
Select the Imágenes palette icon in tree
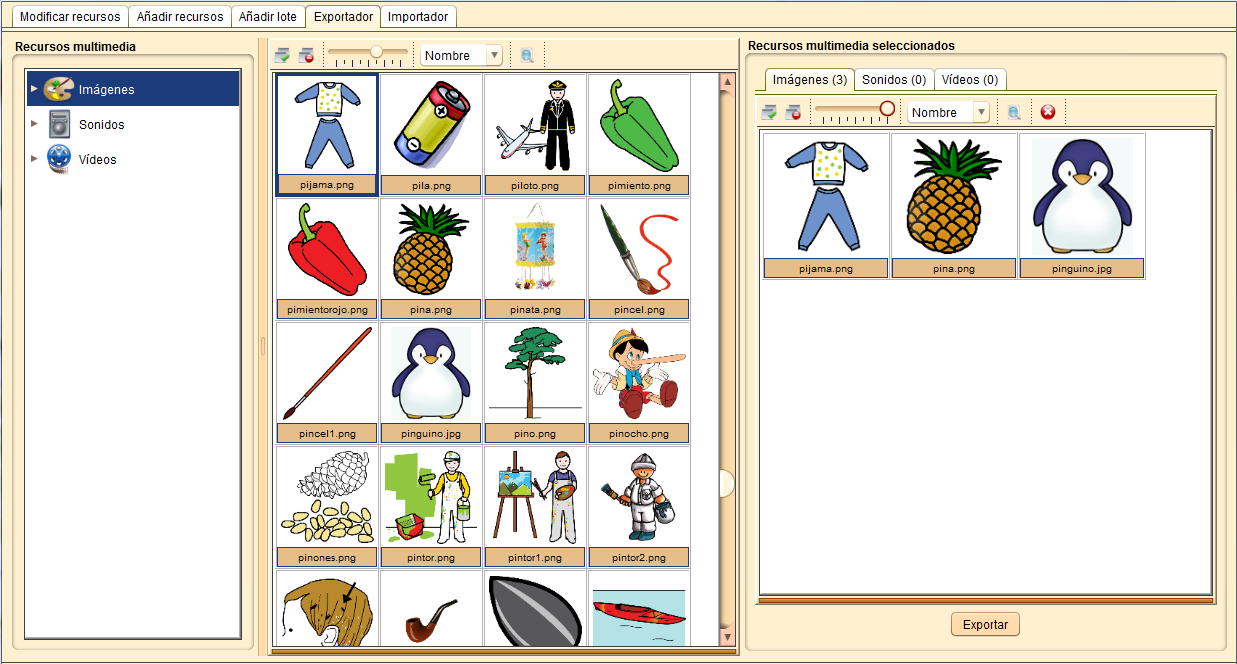(x=59, y=89)
